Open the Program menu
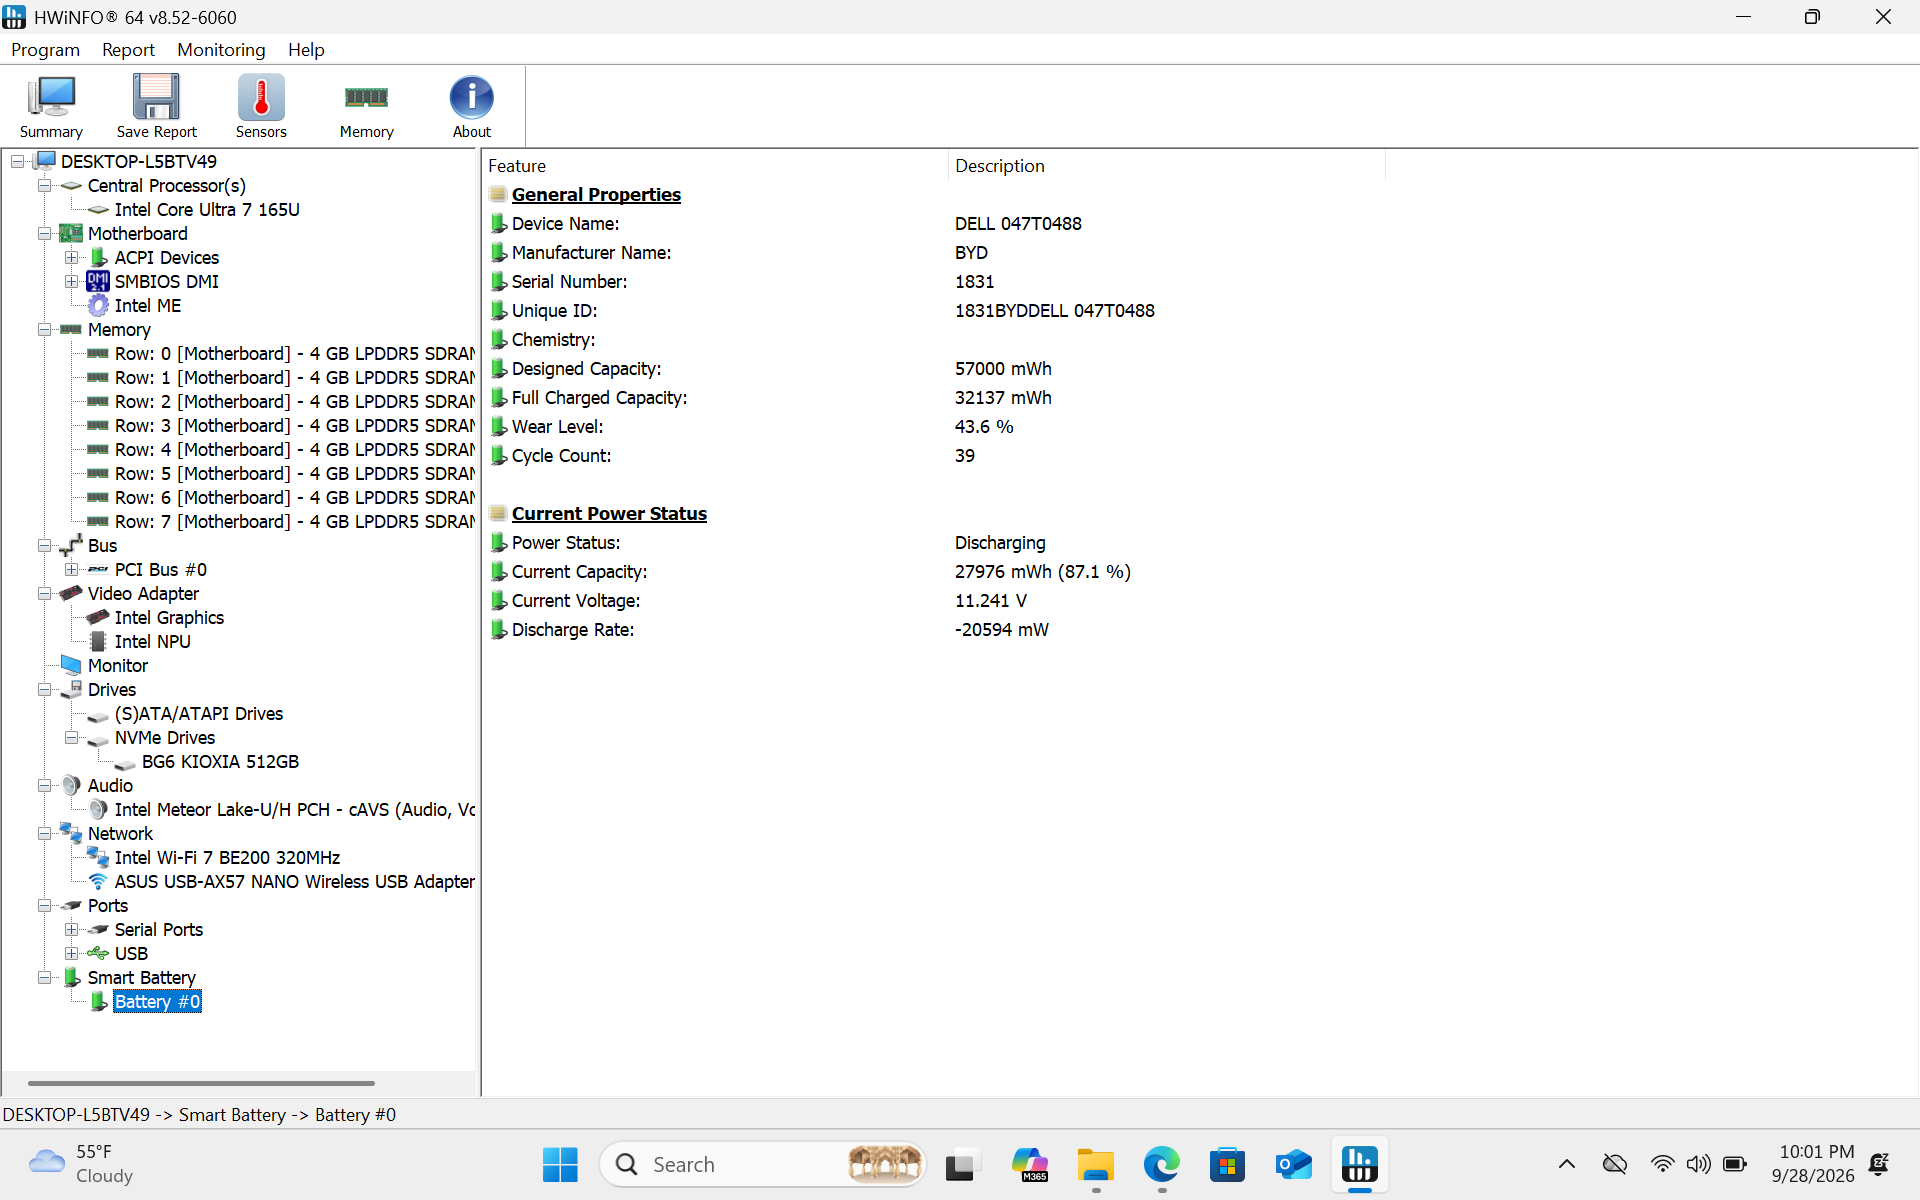This screenshot has width=1920, height=1200. pos(45,50)
